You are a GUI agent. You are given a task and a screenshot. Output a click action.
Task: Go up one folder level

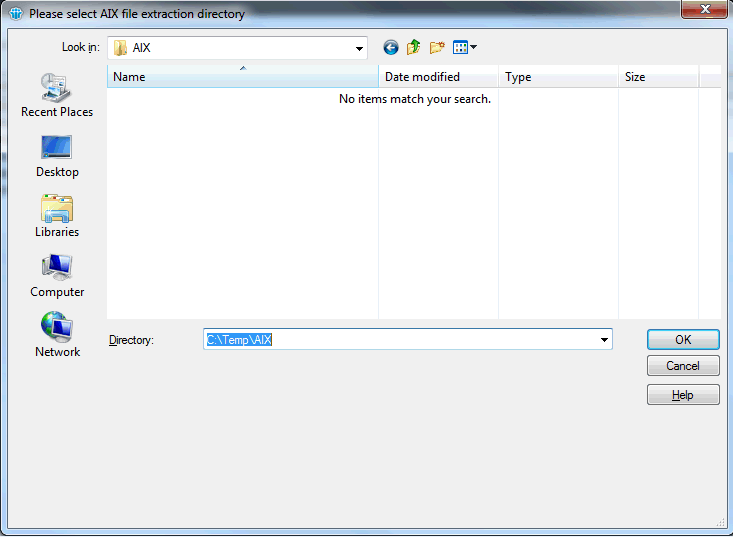[x=413, y=48]
